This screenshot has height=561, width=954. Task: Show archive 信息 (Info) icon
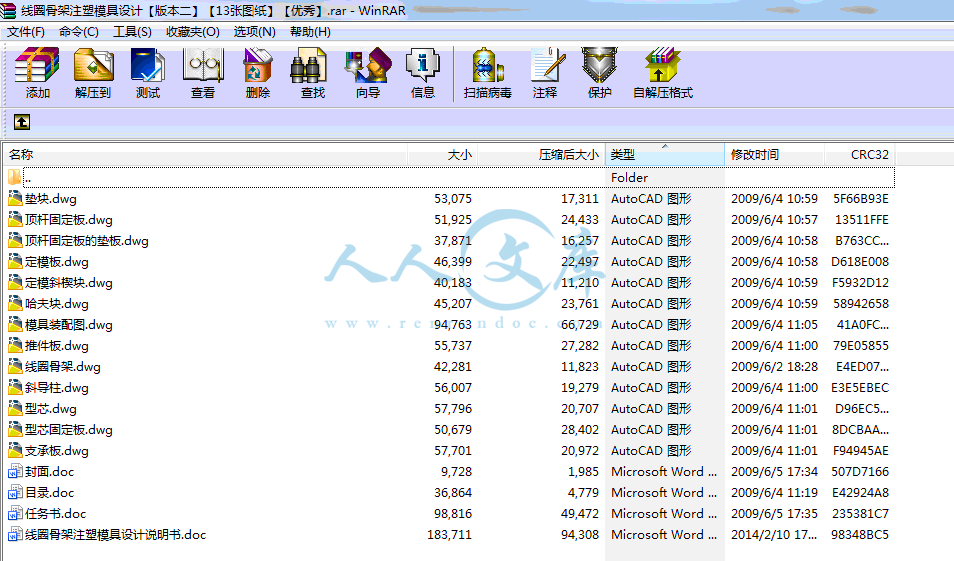pyautogui.click(x=423, y=65)
